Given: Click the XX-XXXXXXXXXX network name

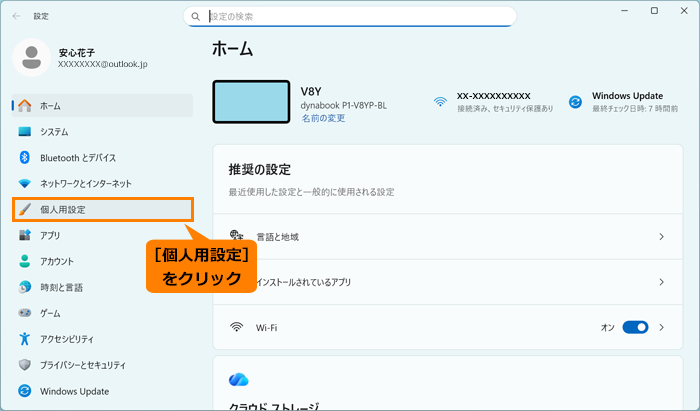Looking at the screenshot, I should tap(493, 96).
